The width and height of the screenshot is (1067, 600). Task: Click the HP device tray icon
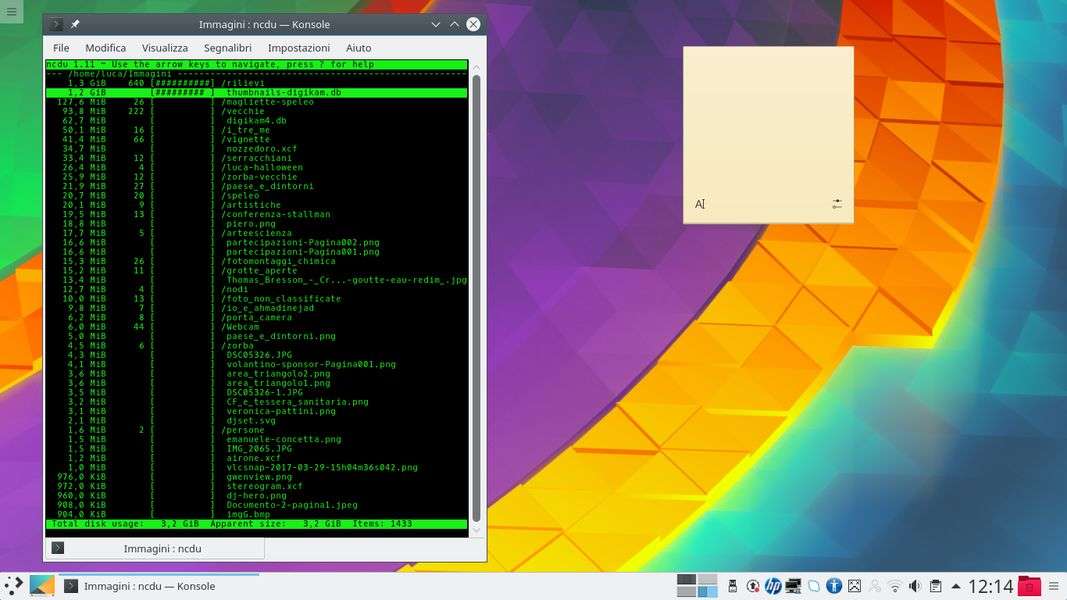point(772,586)
